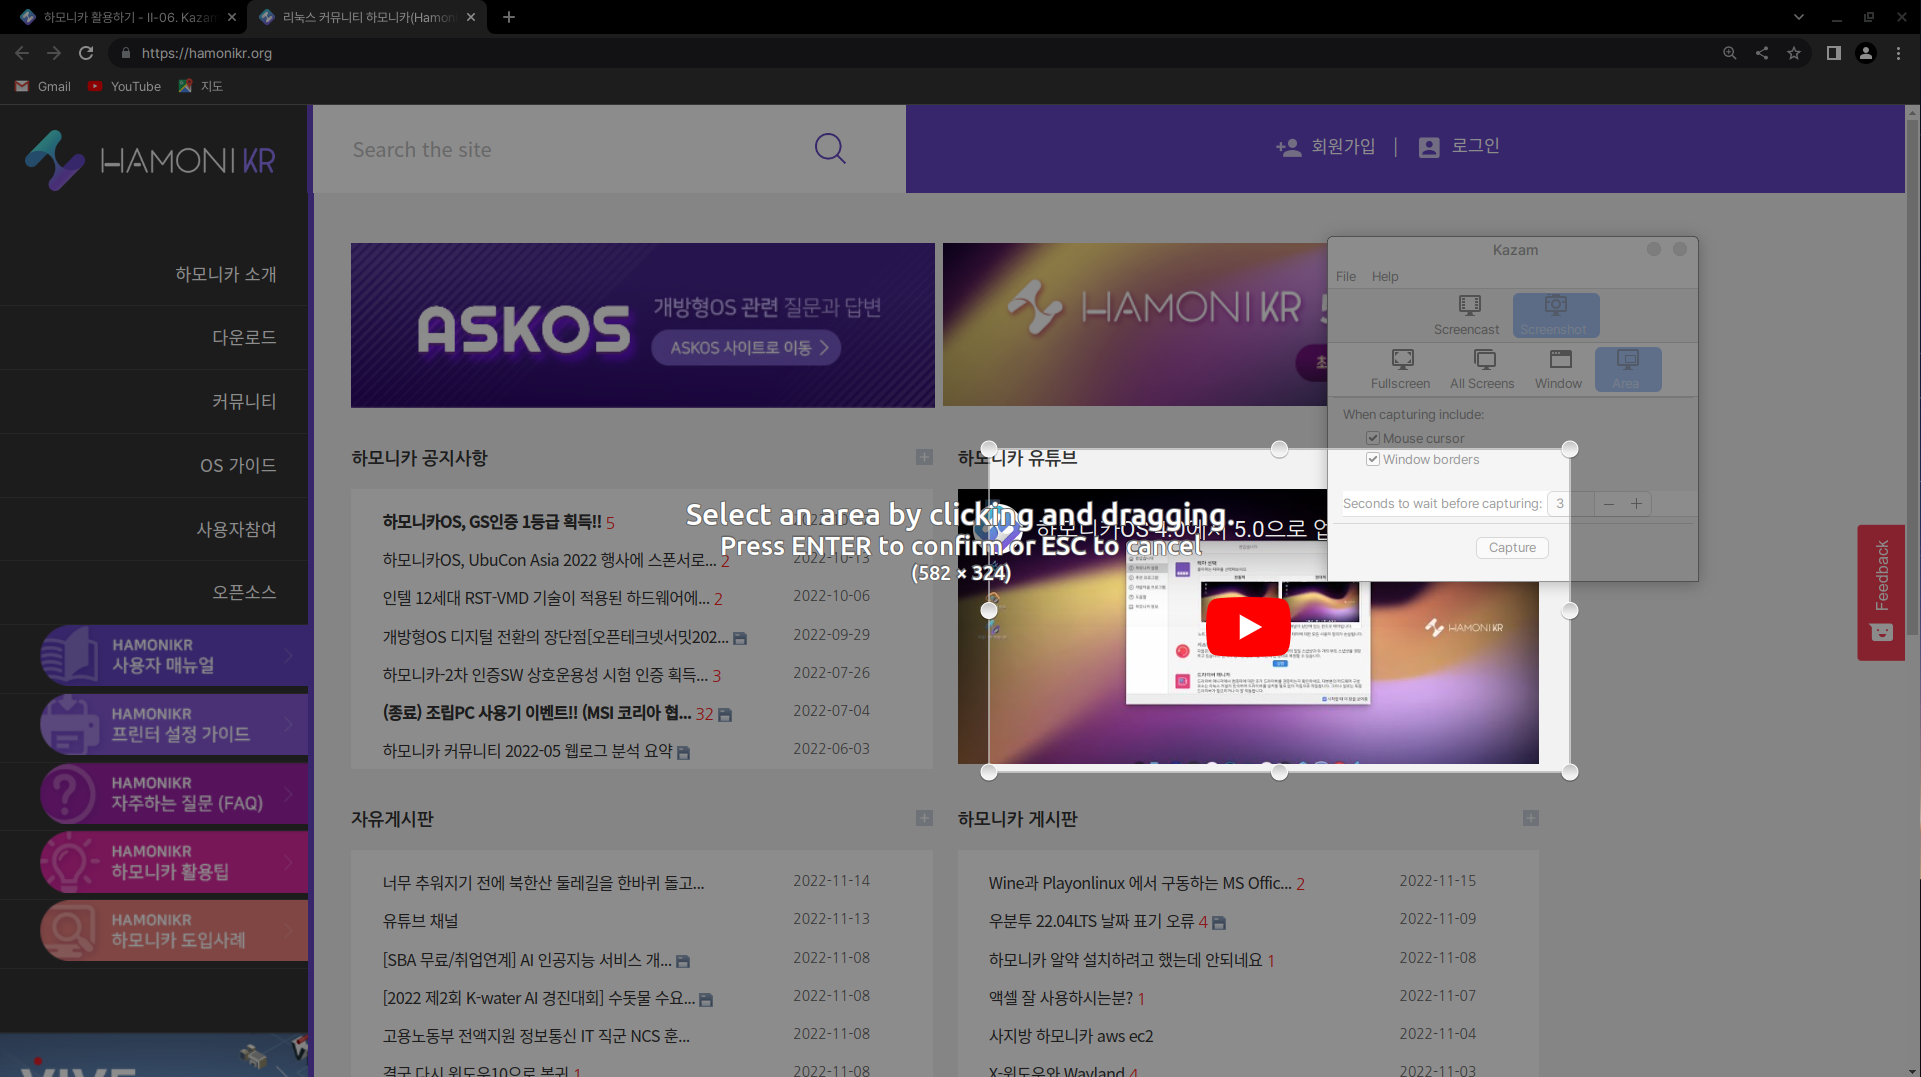
Task: Expand the 자유게시판 board list
Action: pos(924,818)
